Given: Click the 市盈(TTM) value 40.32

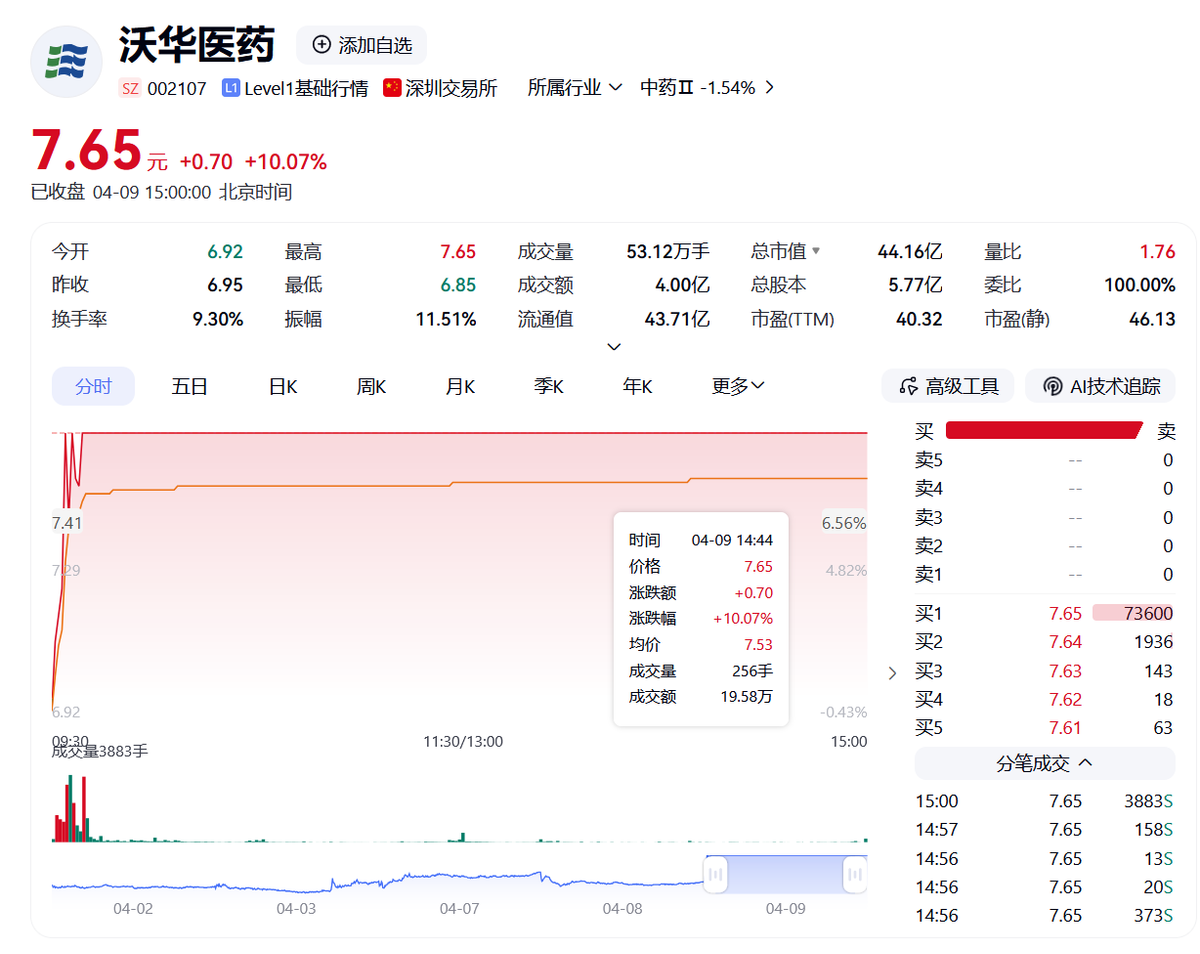Looking at the screenshot, I should point(919,319).
